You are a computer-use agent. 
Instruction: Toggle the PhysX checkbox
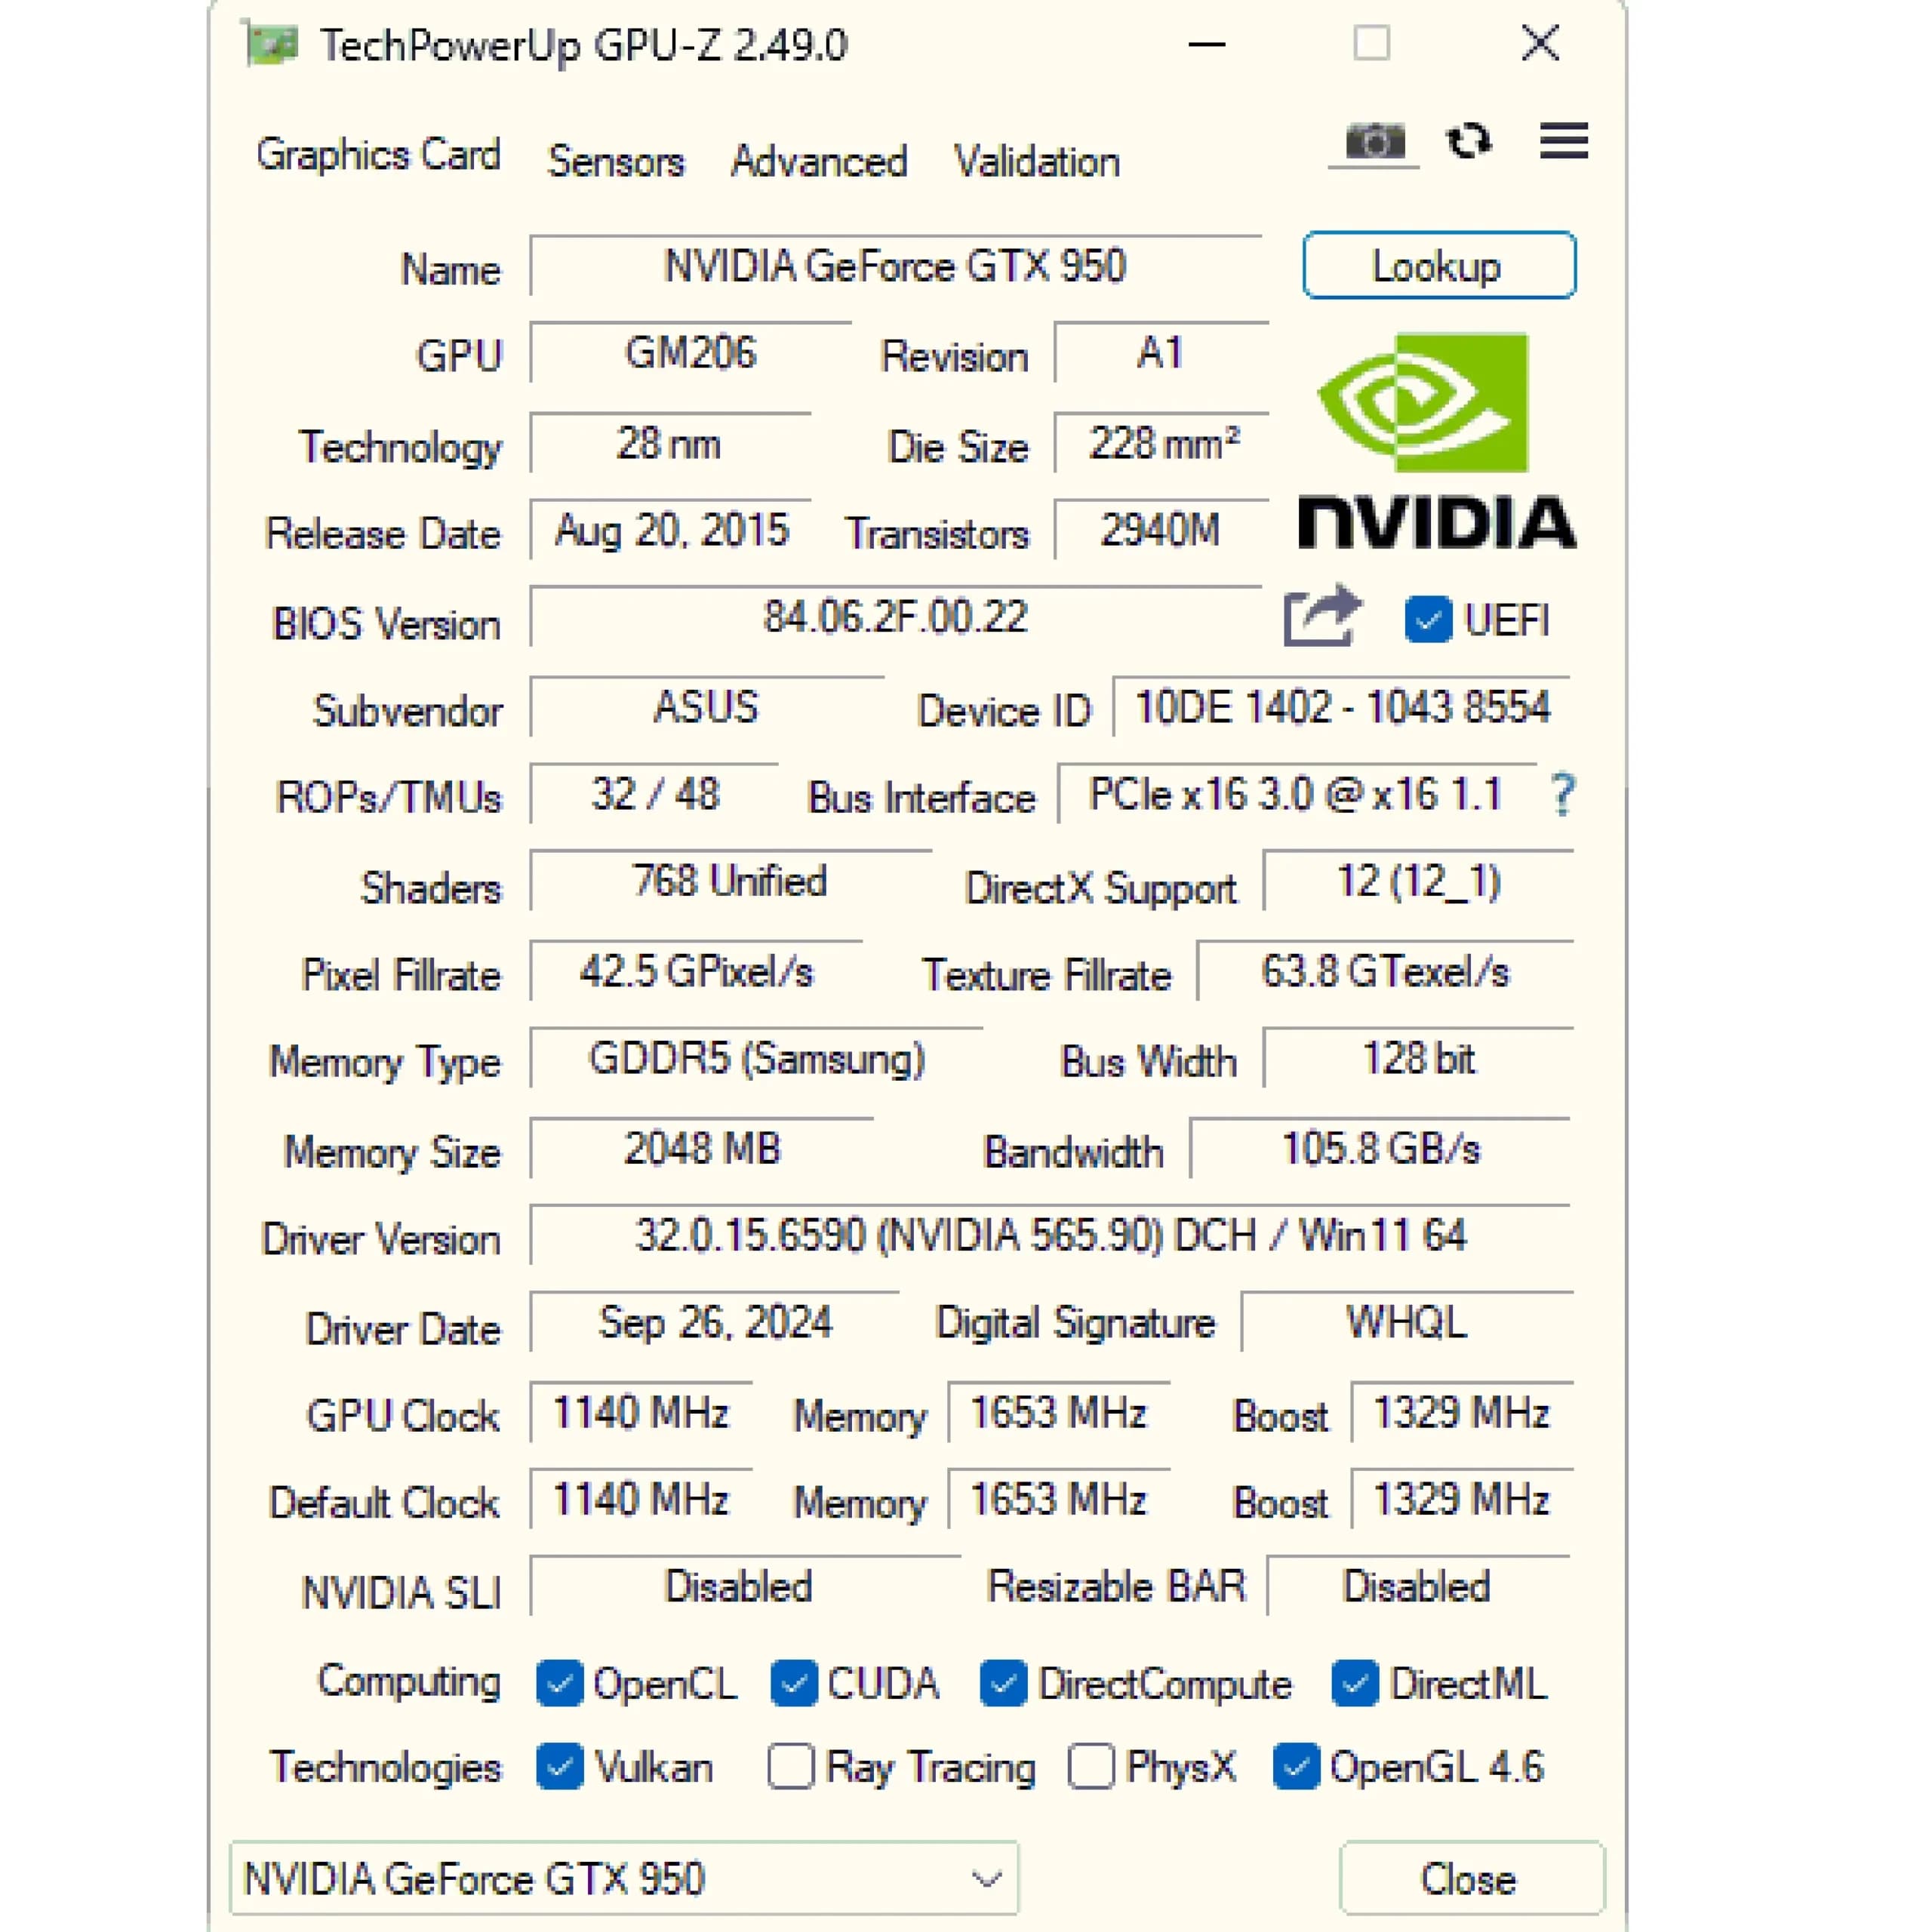(x=1091, y=1767)
